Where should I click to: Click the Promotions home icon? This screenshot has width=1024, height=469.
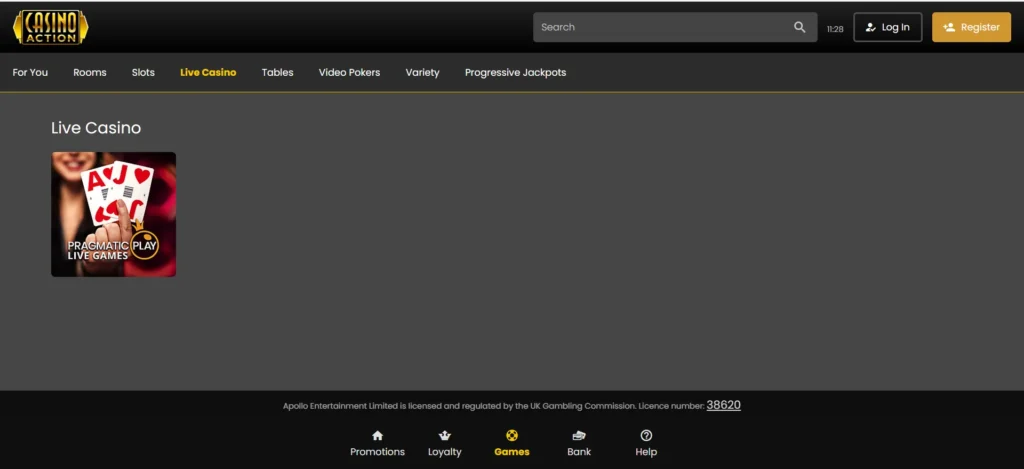pyautogui.click(x=377, y=436)
